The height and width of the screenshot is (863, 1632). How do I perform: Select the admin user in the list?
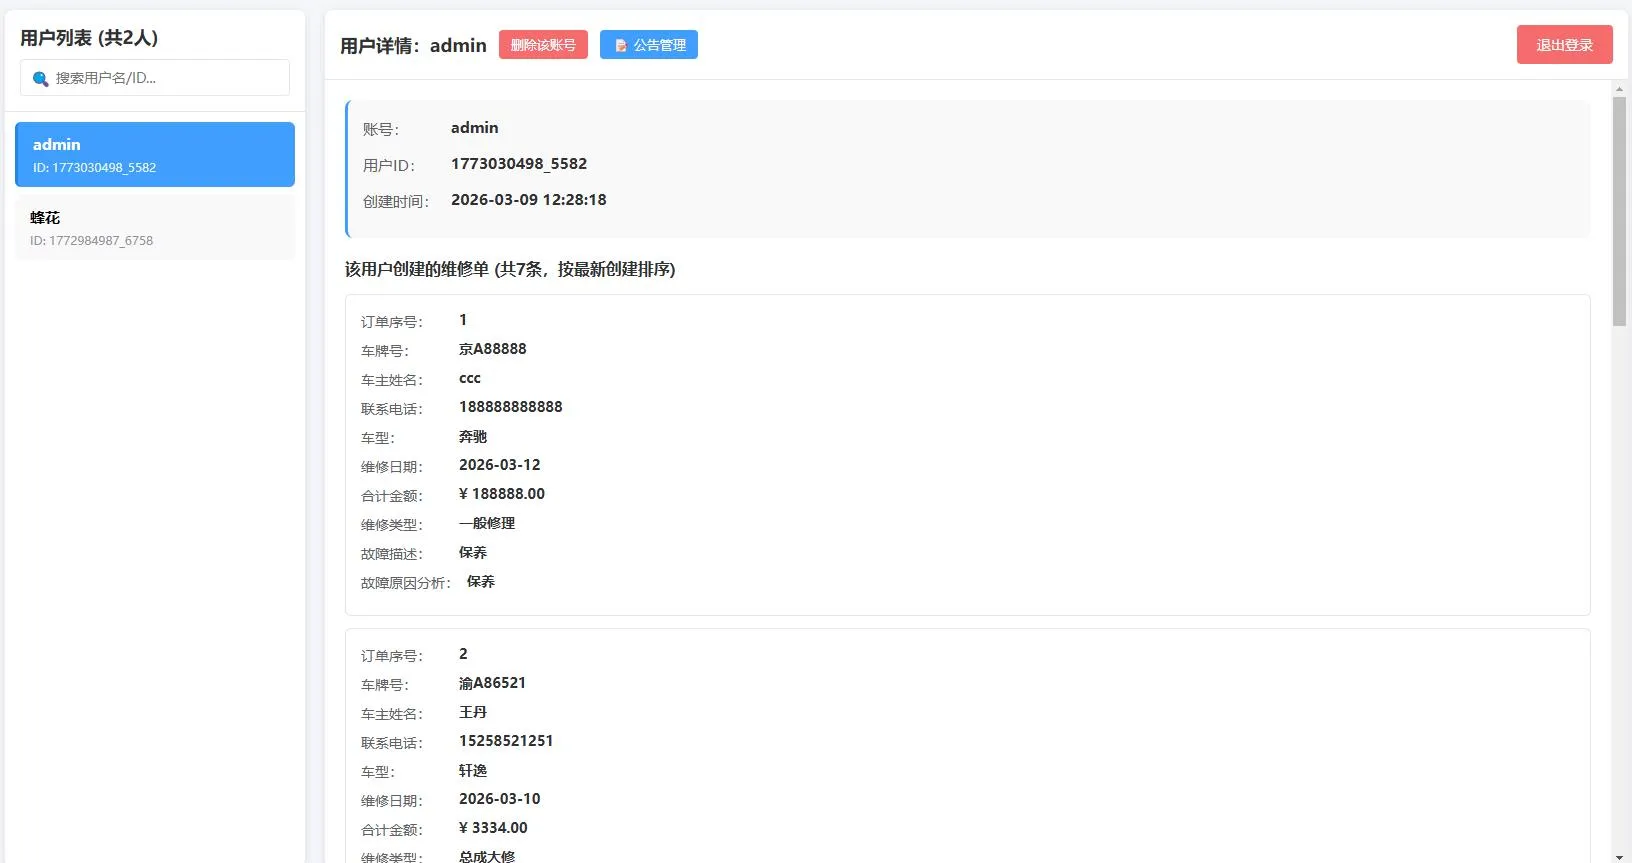pos(155,155)
